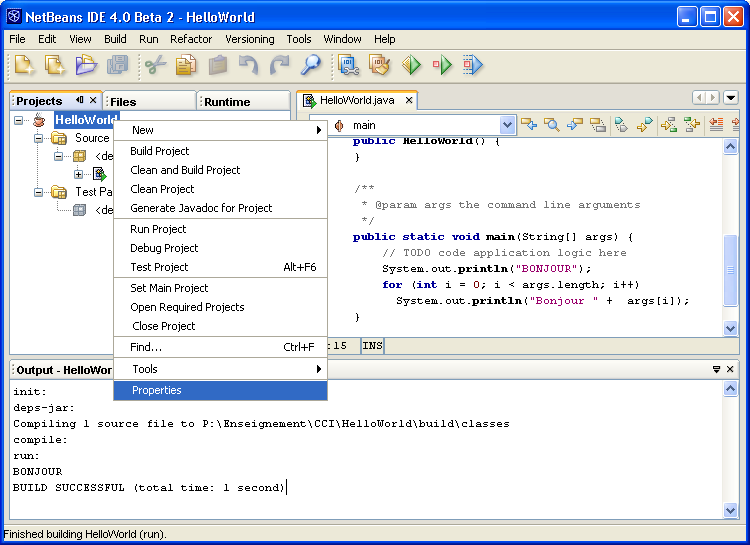Choose Build Project from context menu

coord(221,151)
